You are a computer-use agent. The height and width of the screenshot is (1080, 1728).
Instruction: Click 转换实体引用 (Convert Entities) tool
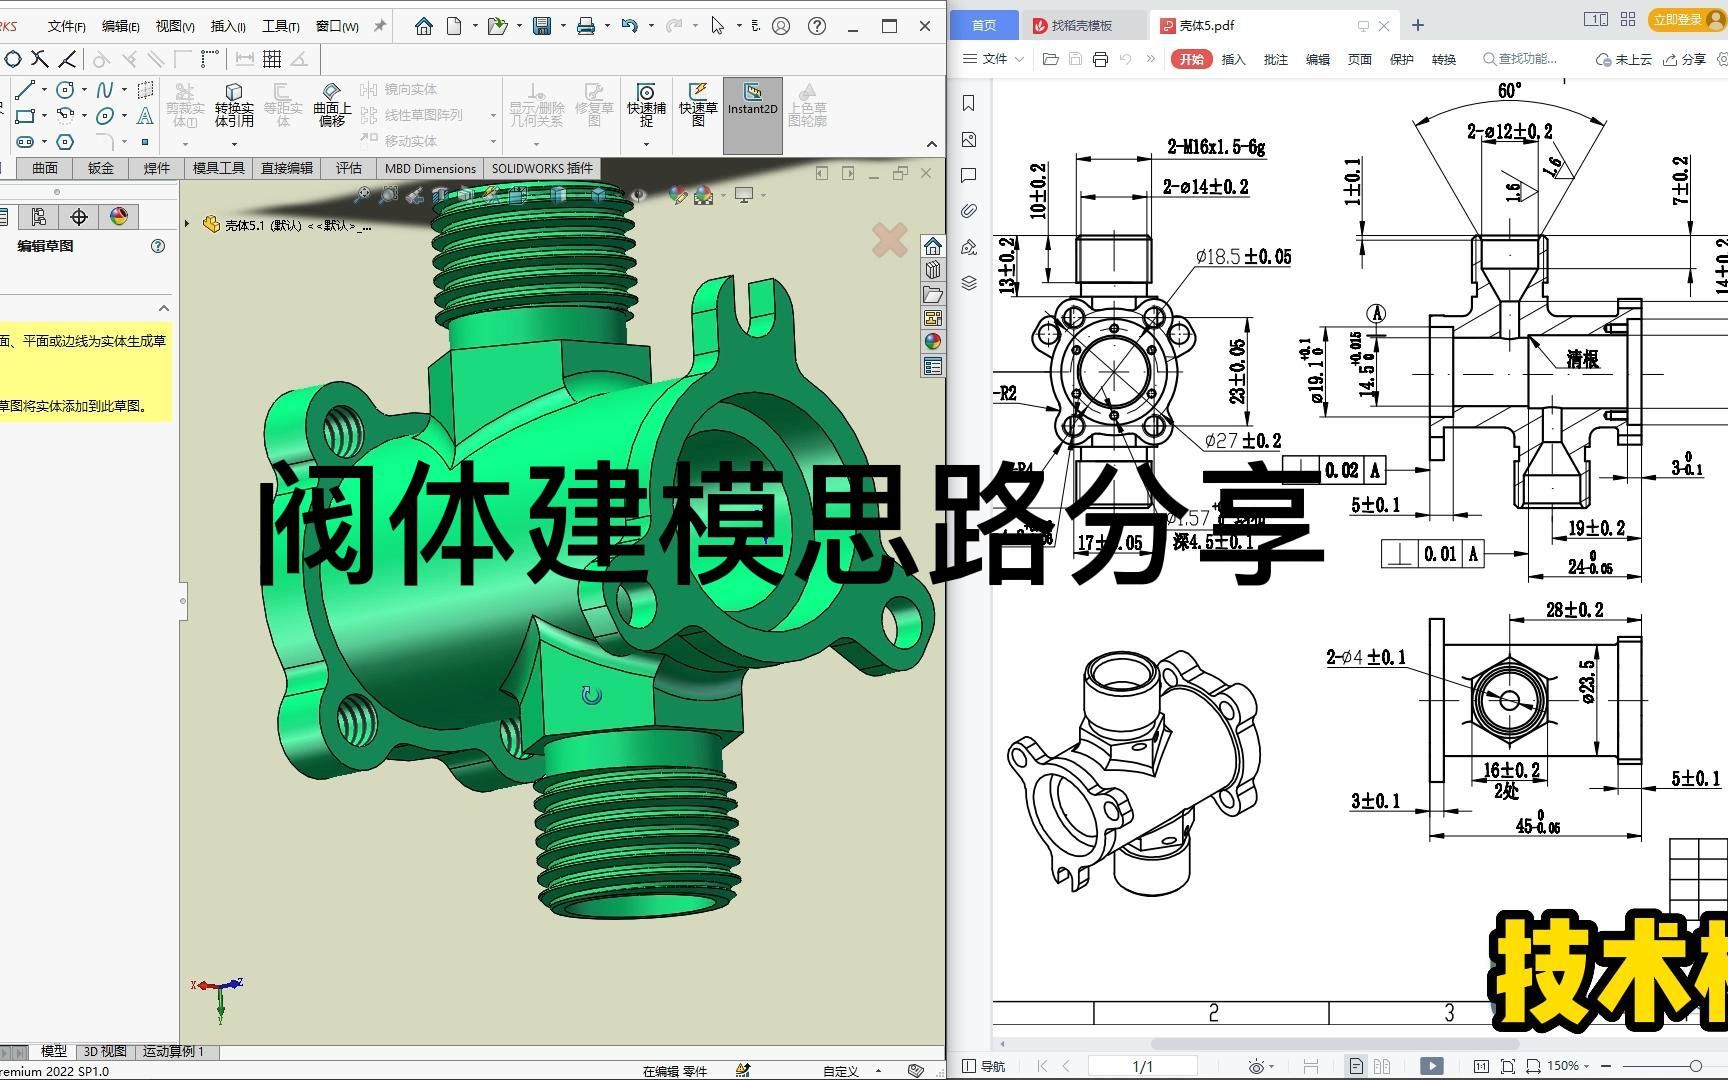[234, 105]
